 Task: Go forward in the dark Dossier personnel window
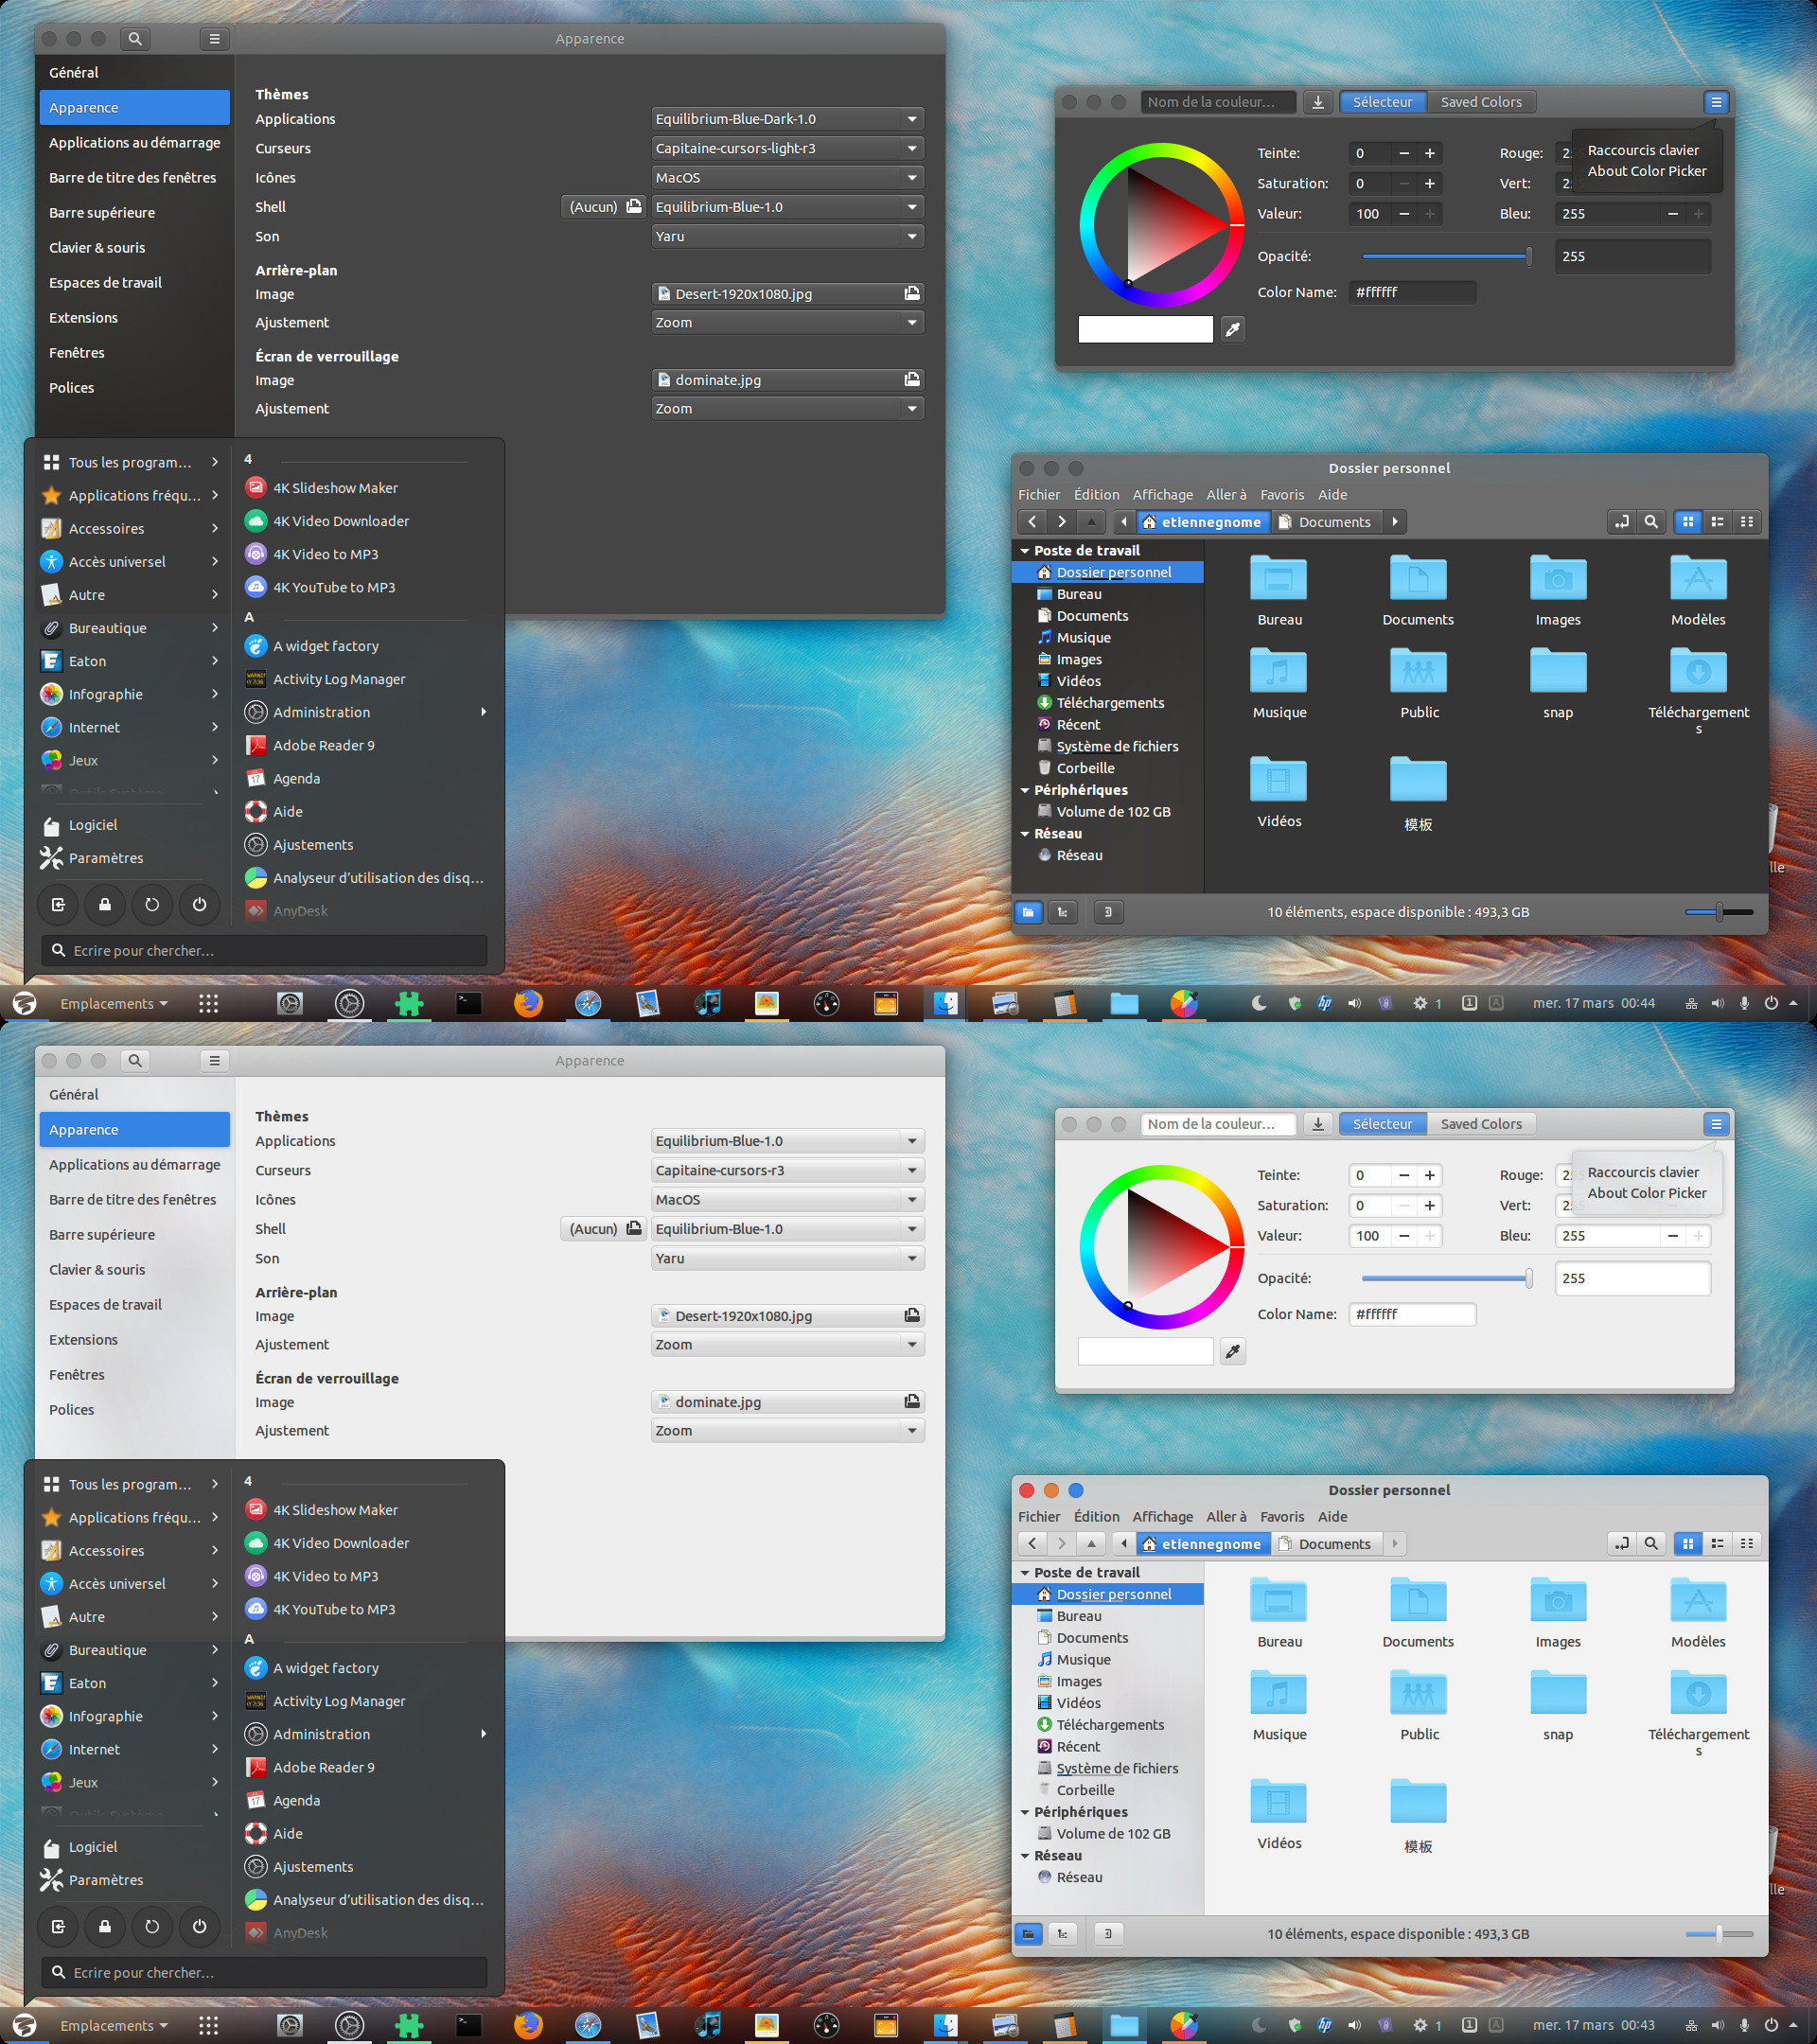[1062, 522]
